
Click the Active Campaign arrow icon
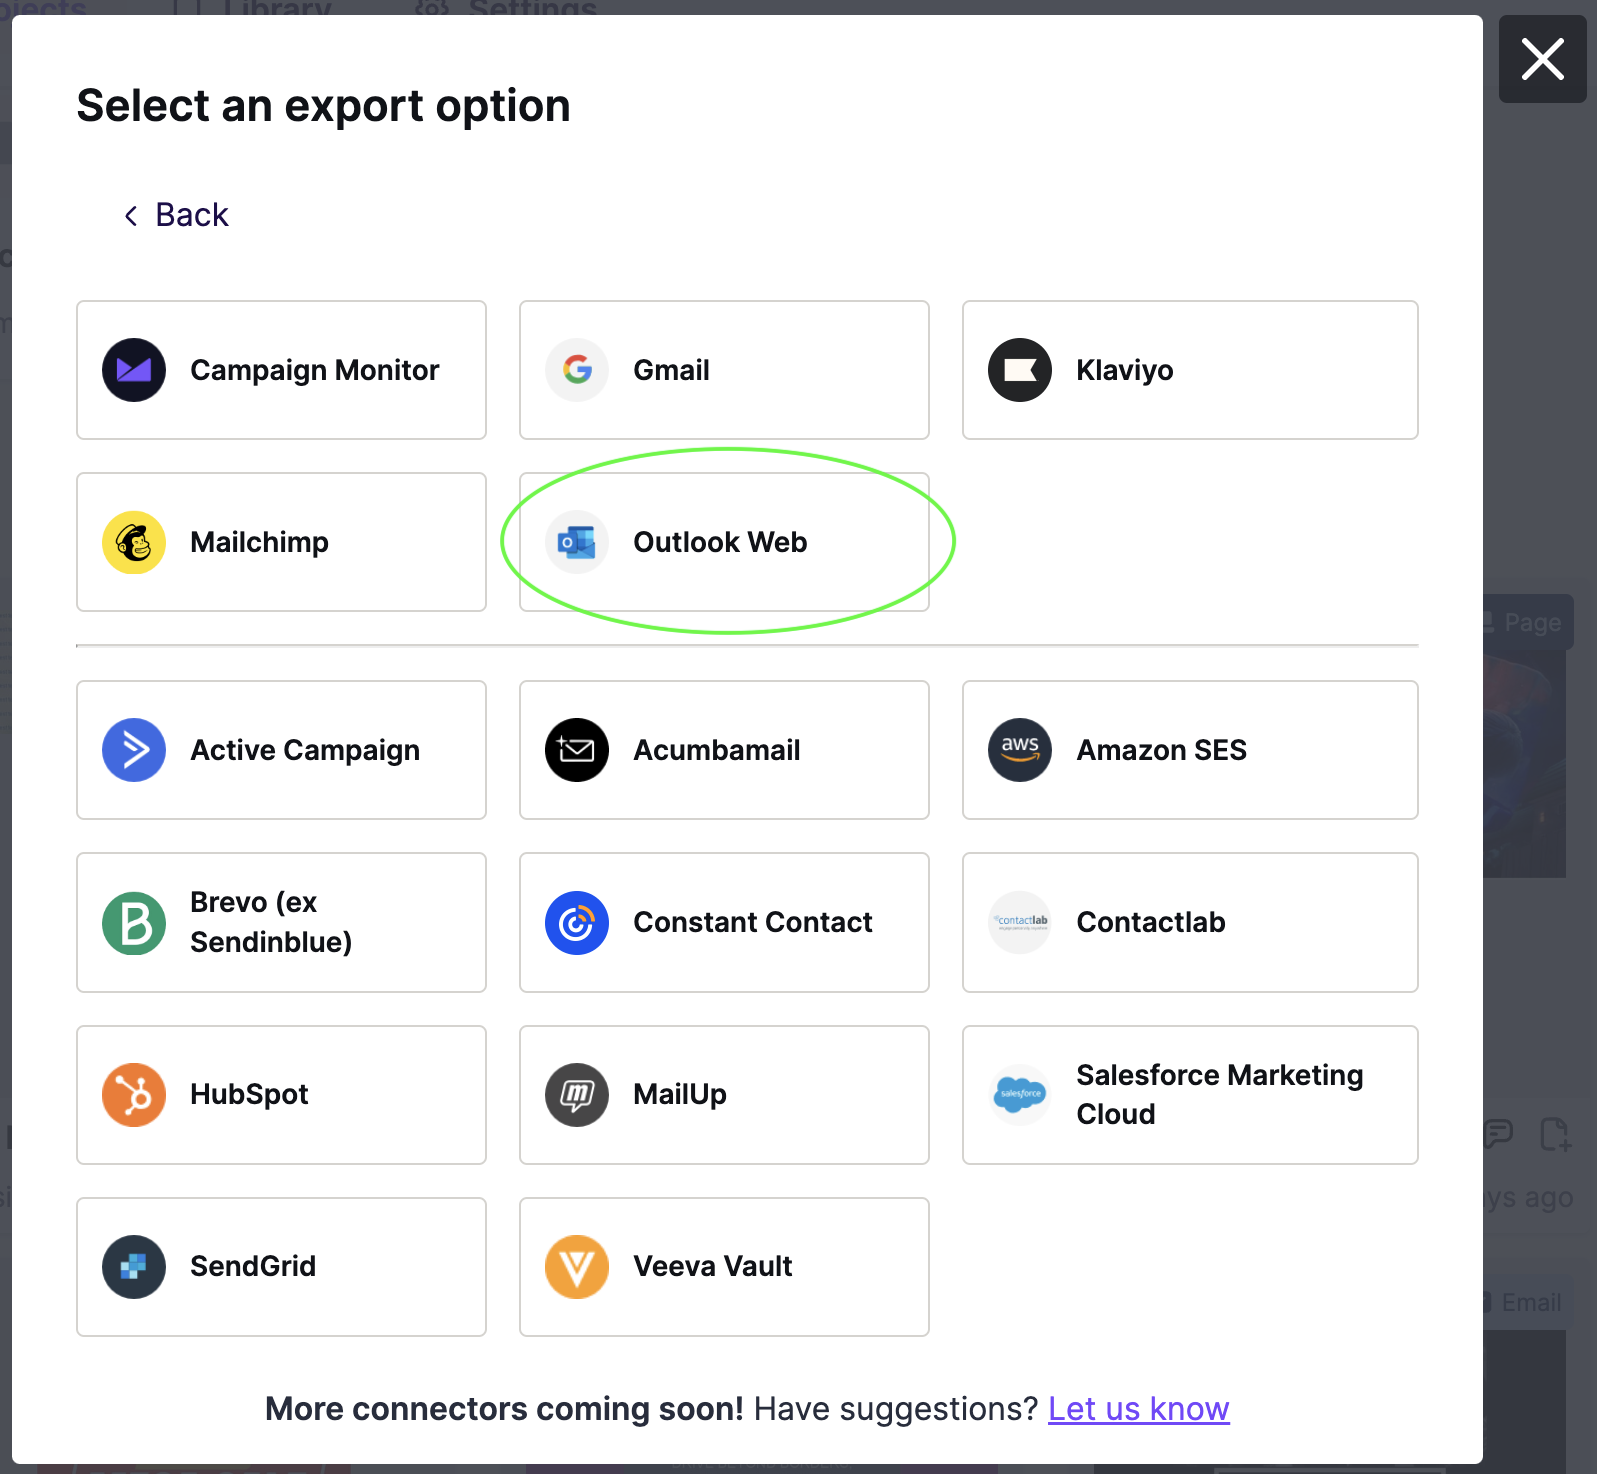(x=134, y=750)
